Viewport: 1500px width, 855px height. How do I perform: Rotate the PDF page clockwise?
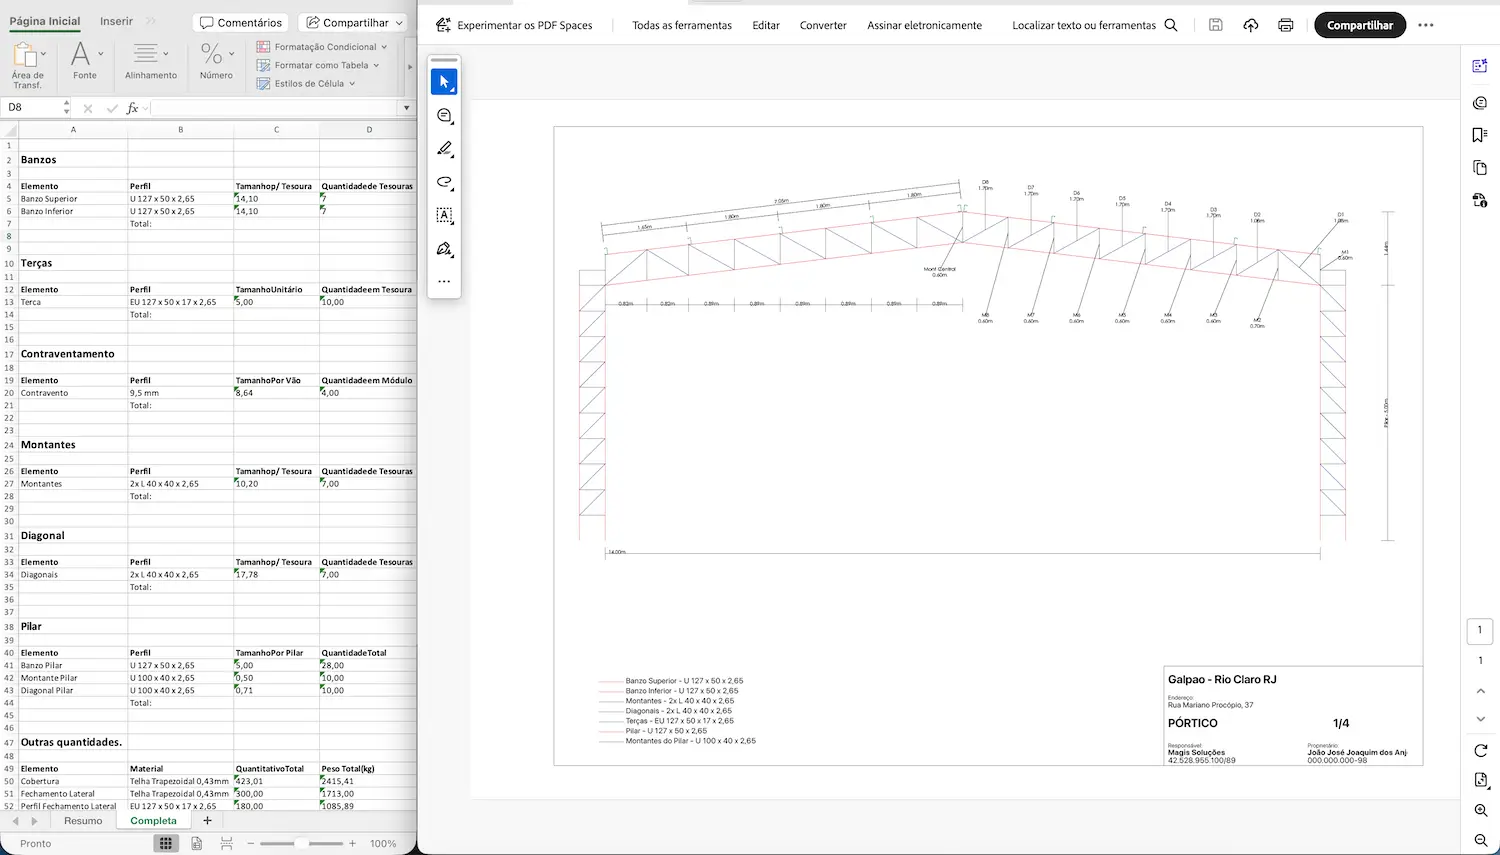[x=1480, y=750]
